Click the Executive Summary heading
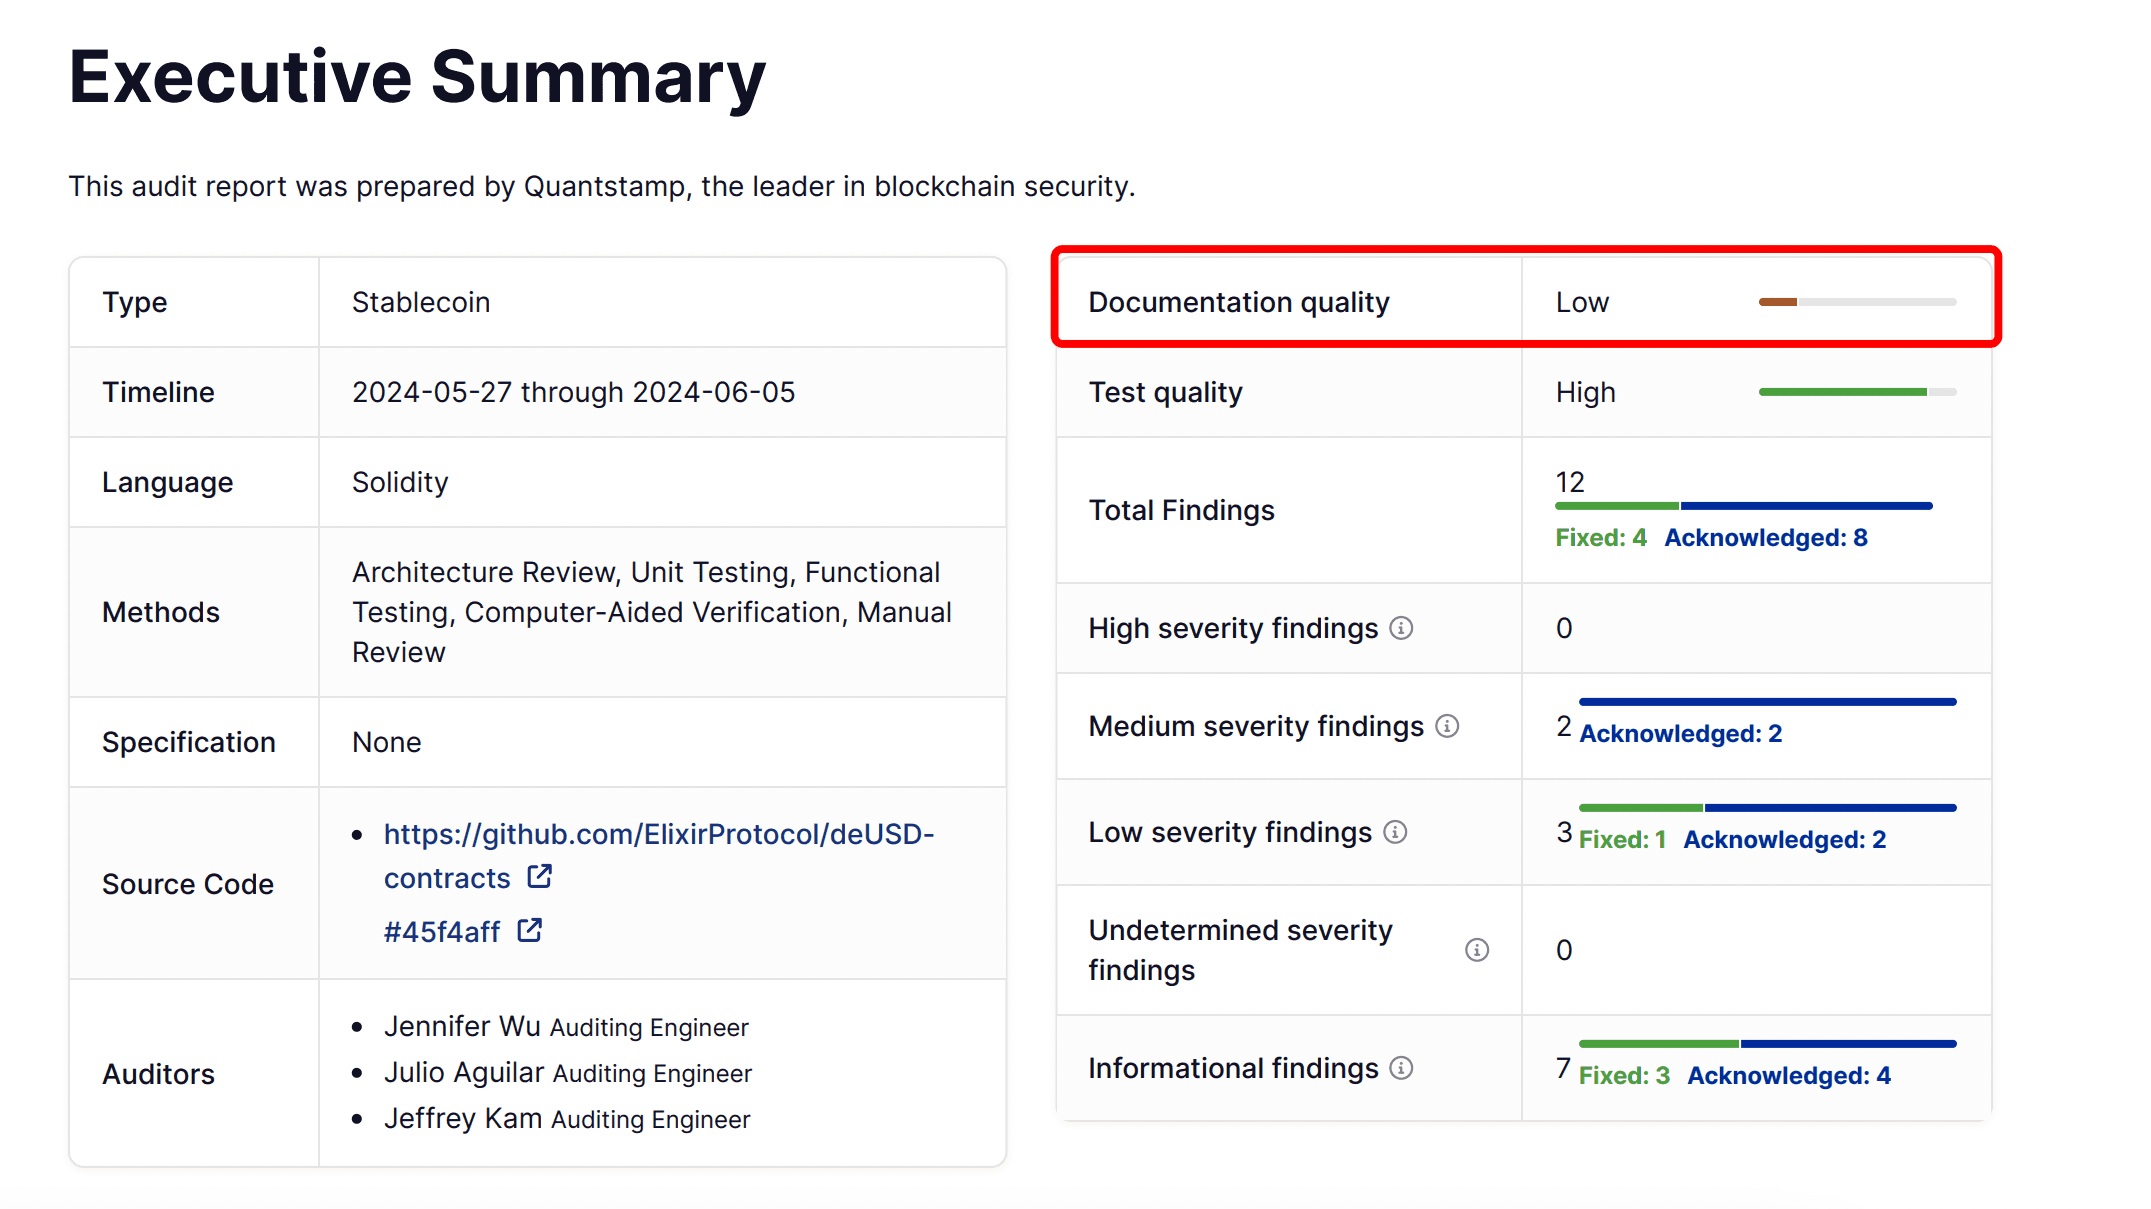This screenshot has width=2151, height=1209. pos(417,78)
